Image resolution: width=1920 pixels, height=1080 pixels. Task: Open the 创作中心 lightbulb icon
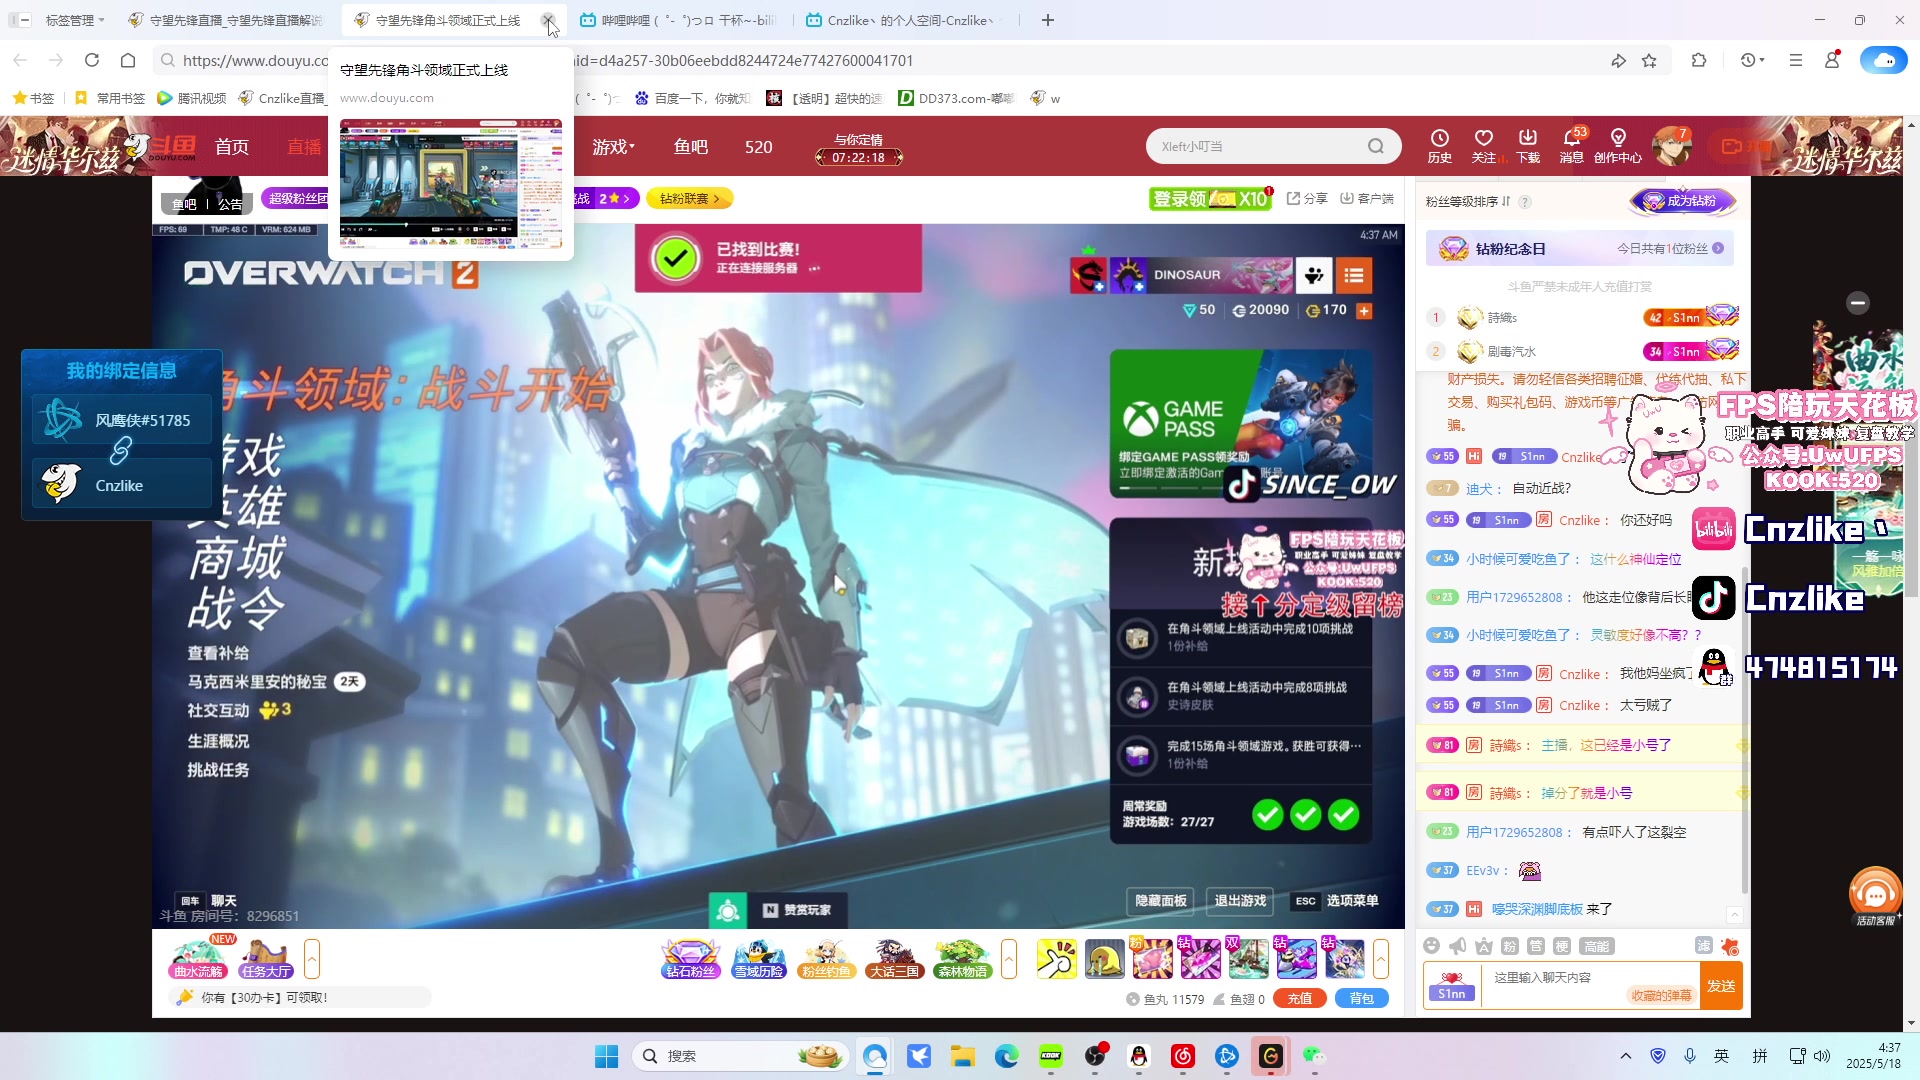tap(1617, 145)
